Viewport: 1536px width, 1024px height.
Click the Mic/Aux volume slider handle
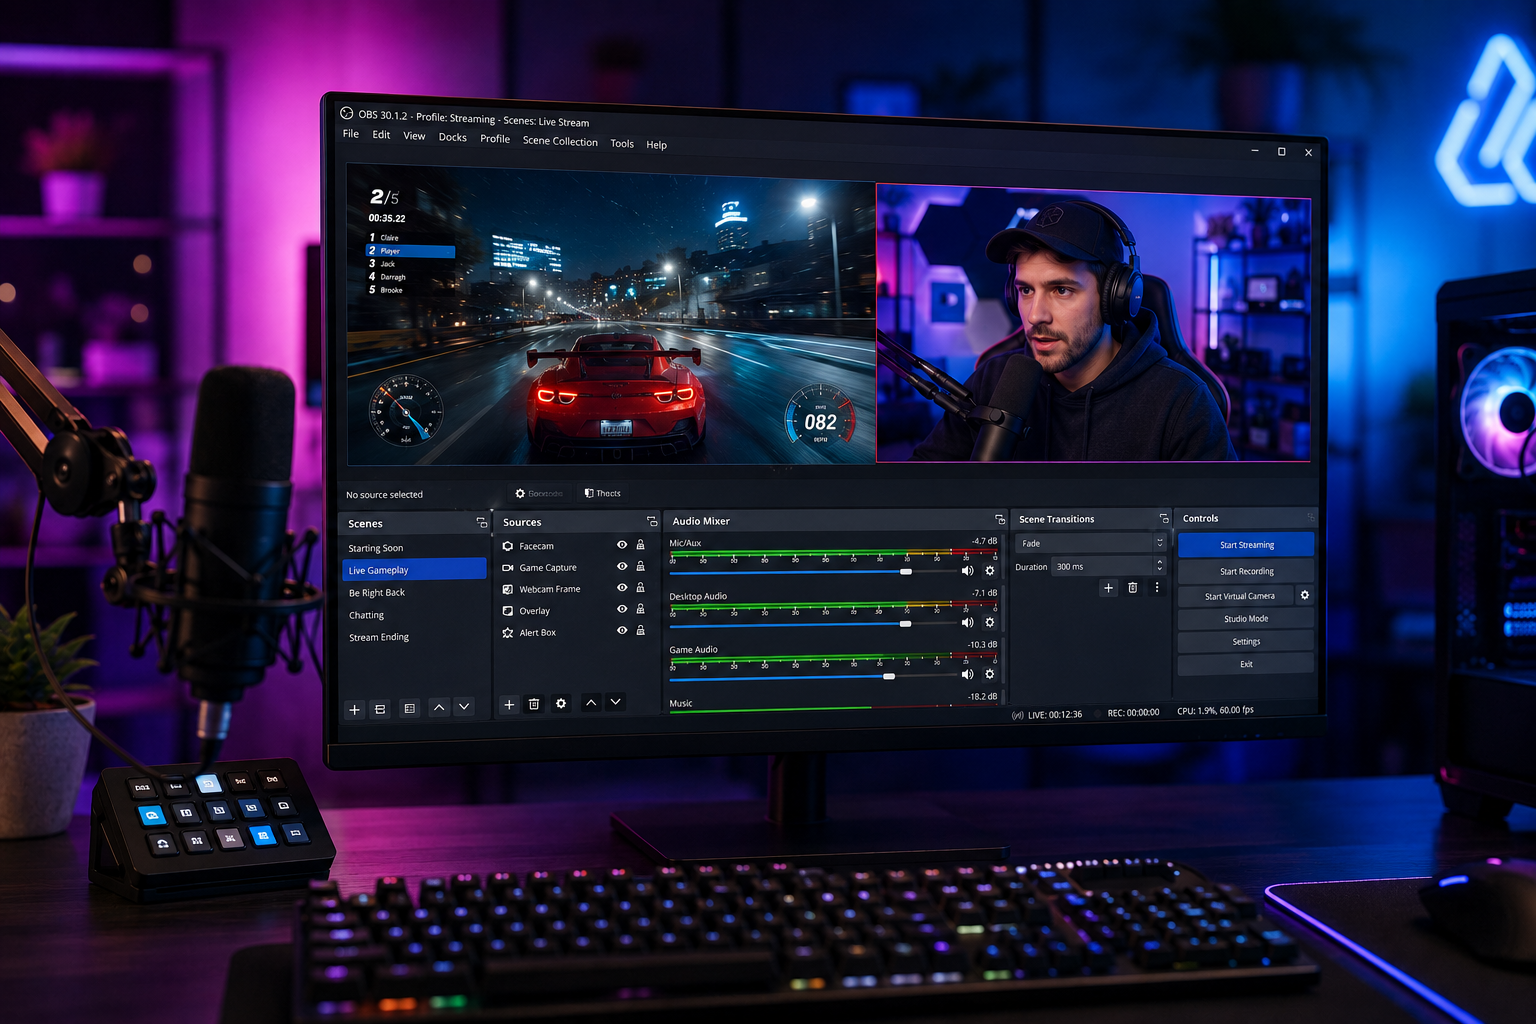tap(906, 572)
